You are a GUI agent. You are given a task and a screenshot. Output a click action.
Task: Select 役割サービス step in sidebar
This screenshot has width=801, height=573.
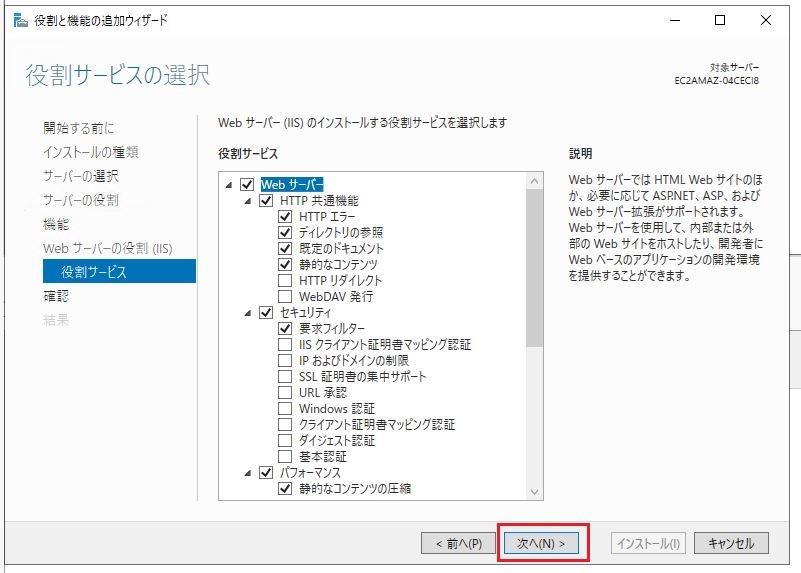(x=120, y=271)
